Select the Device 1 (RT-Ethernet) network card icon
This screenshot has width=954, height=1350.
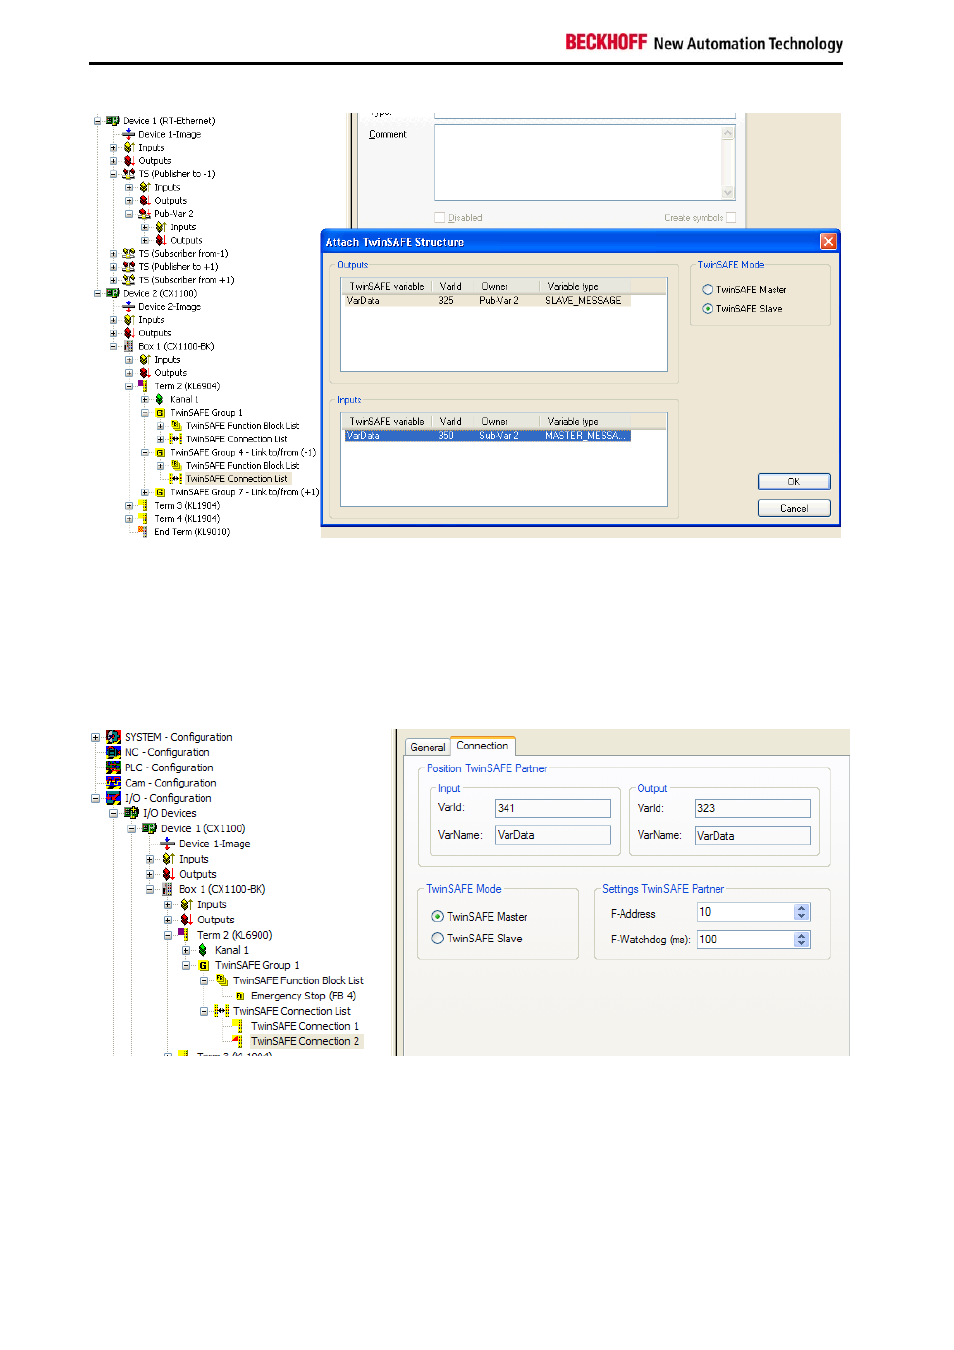coord(113,121)
